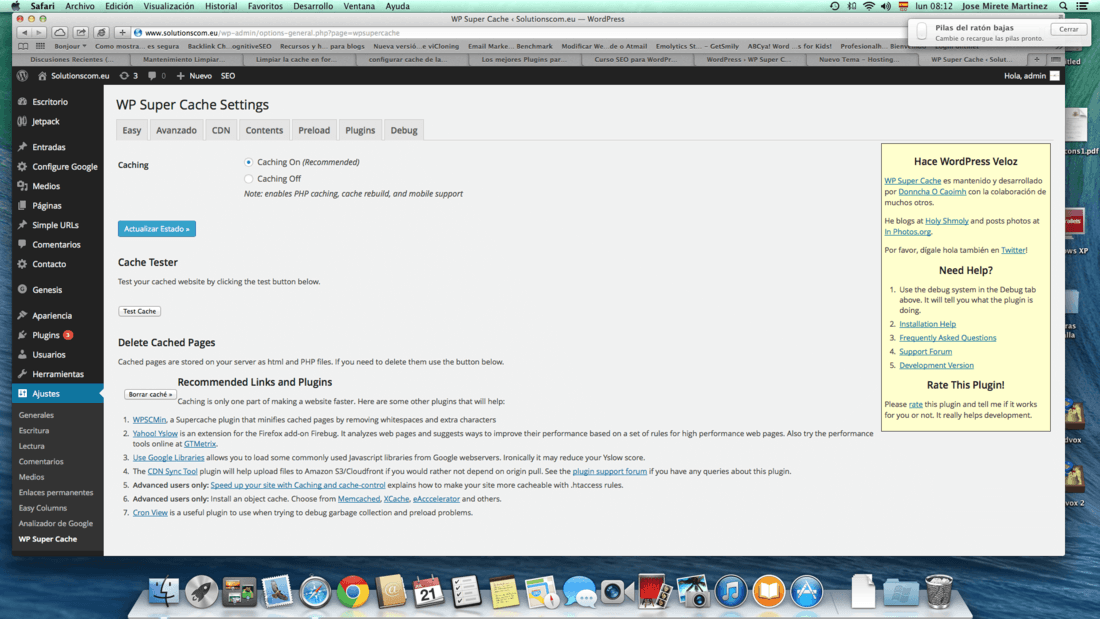This screenshot has height=619, width=1100.
Task: Click the plus add-bookmark button beside address bar
Action: [122, 32]
